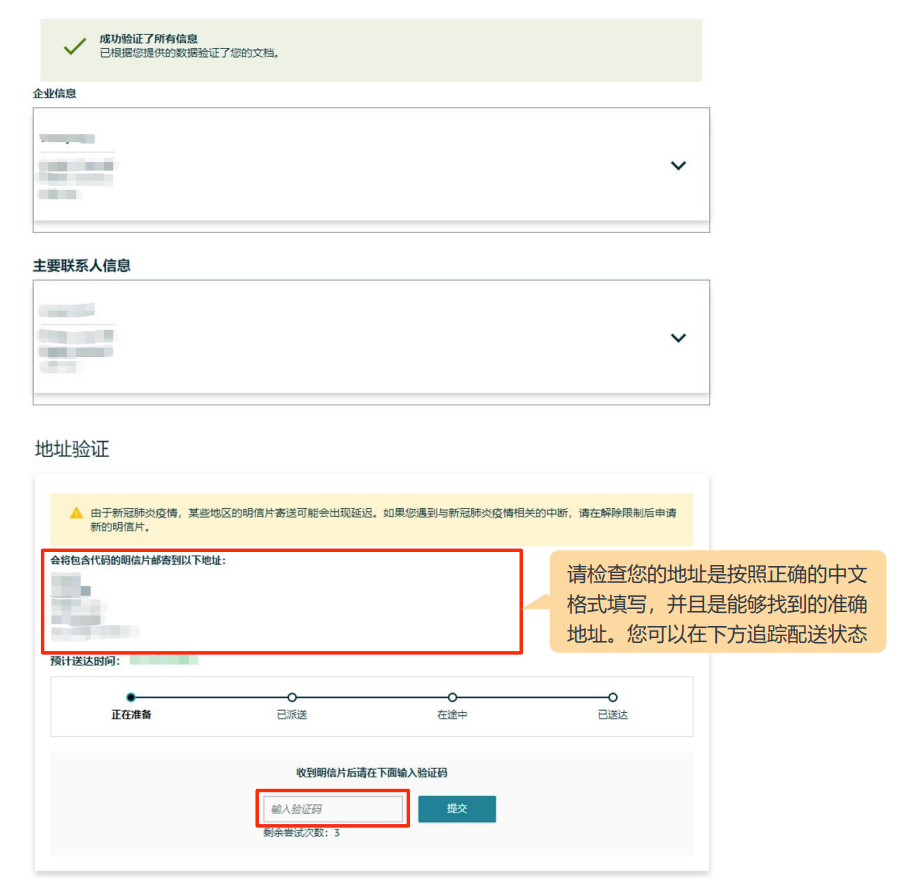Click the 主要联系人信息 section label

point(81,266)
